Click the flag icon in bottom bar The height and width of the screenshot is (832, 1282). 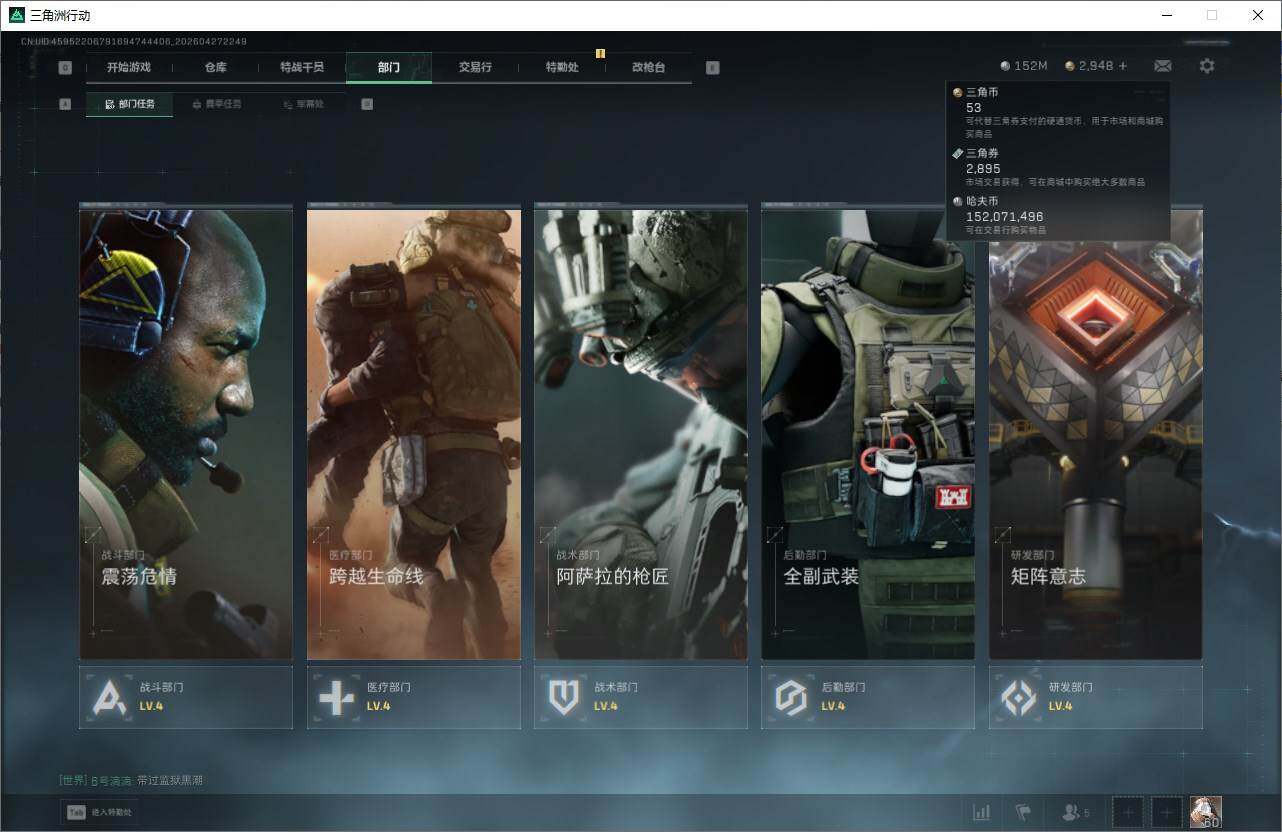[x=1023, y=812]
